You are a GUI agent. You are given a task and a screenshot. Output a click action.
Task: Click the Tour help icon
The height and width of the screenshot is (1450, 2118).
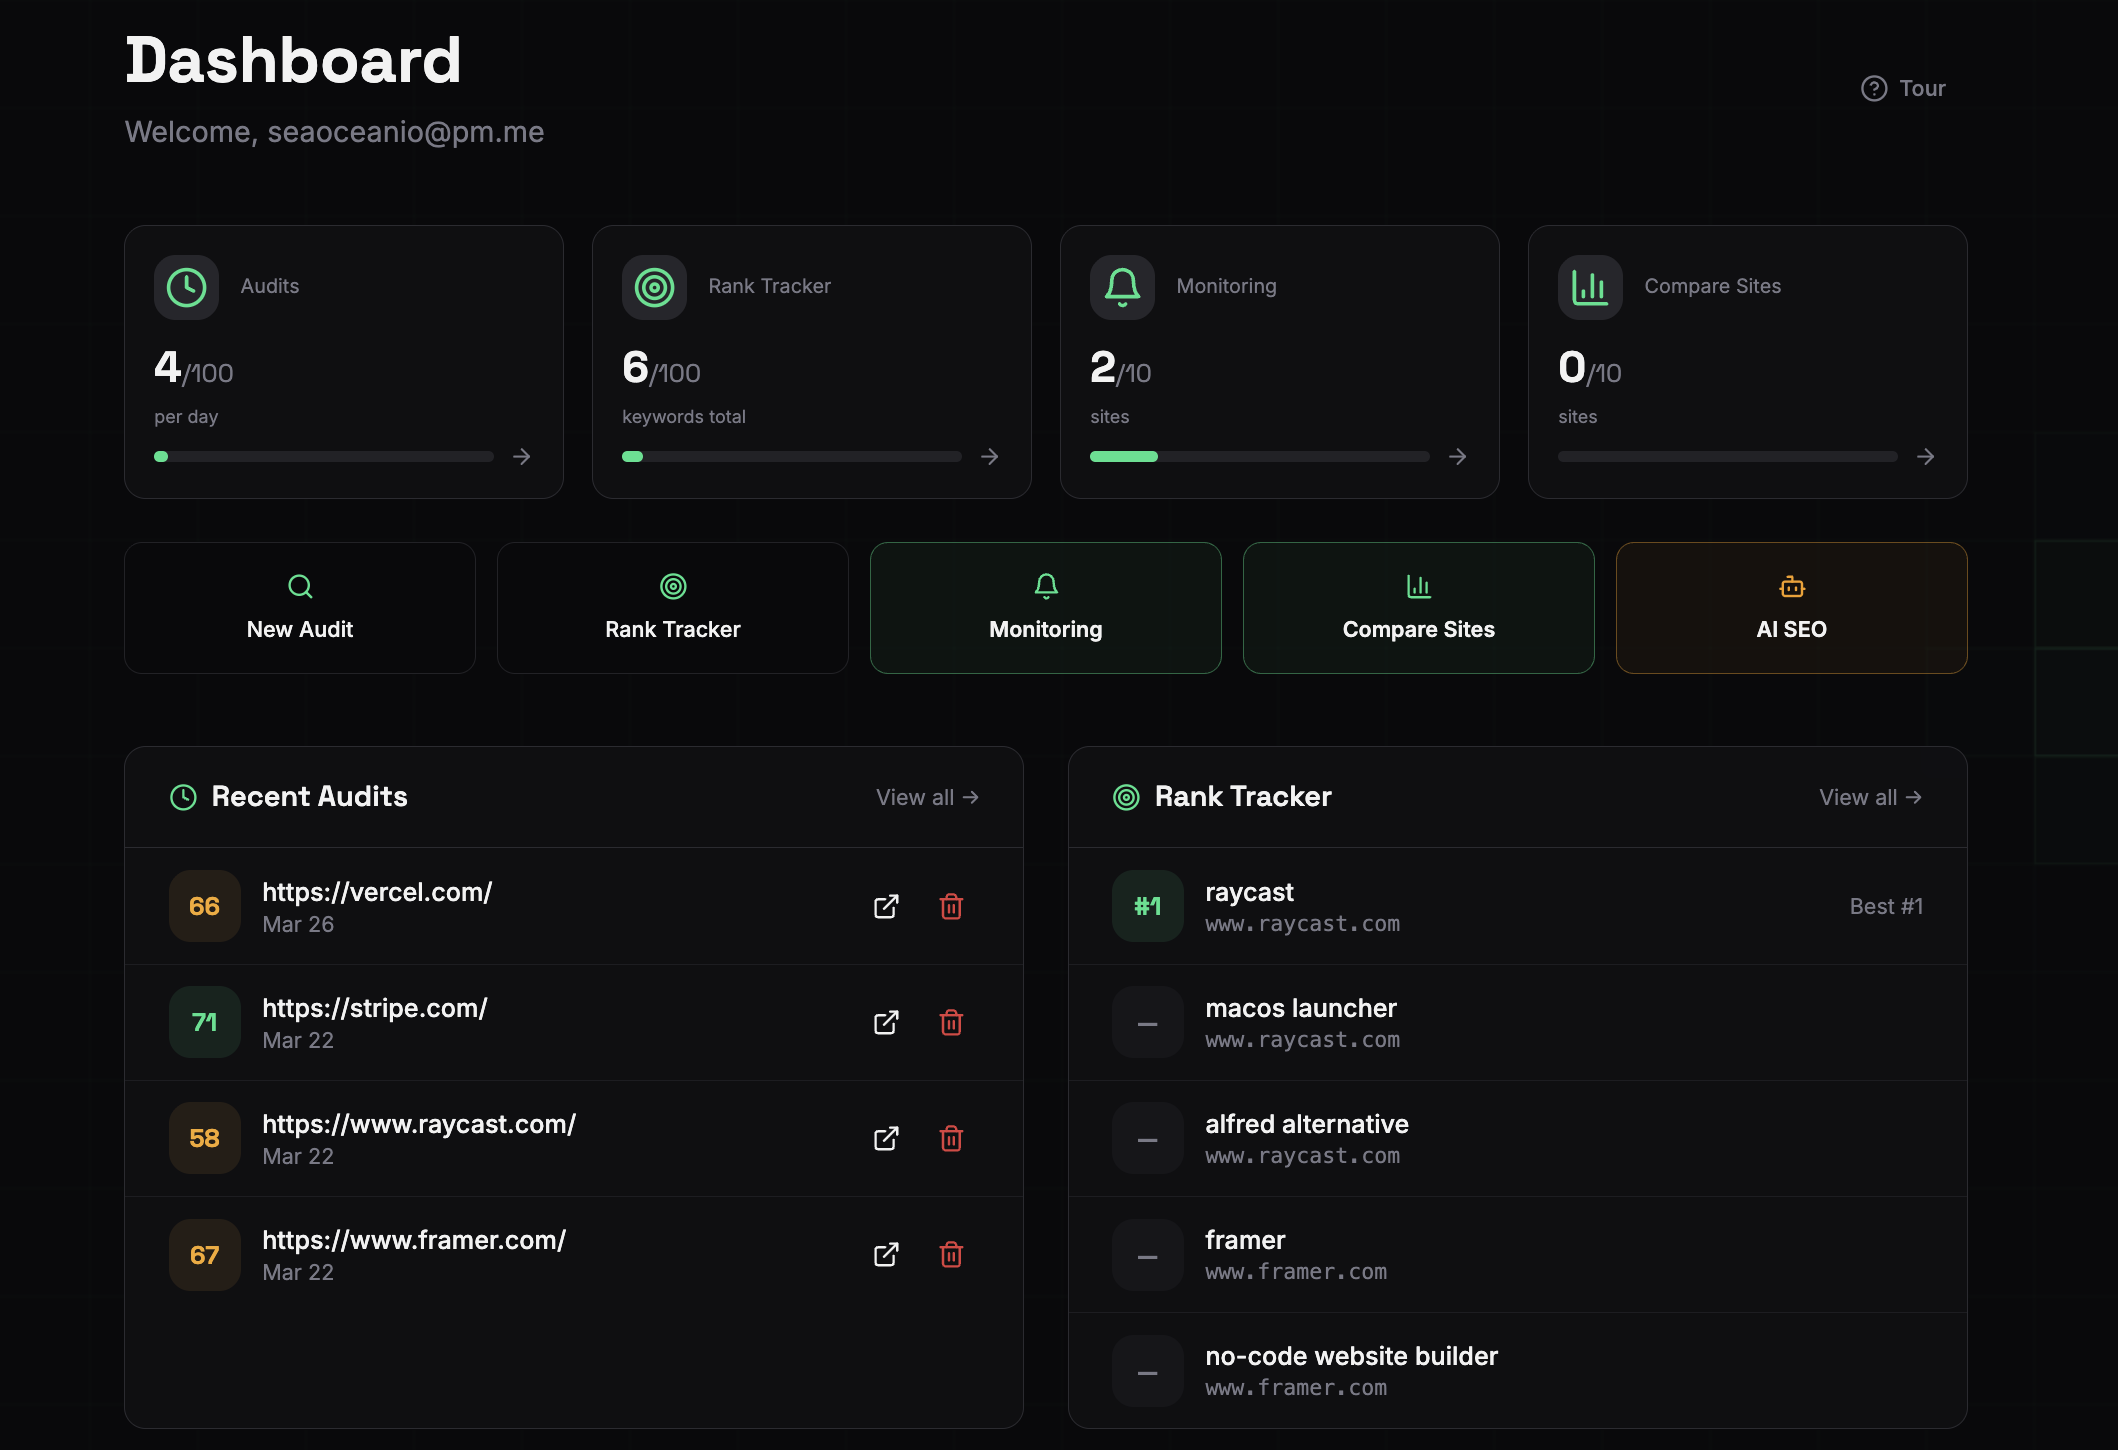[x=1873, y=88]
